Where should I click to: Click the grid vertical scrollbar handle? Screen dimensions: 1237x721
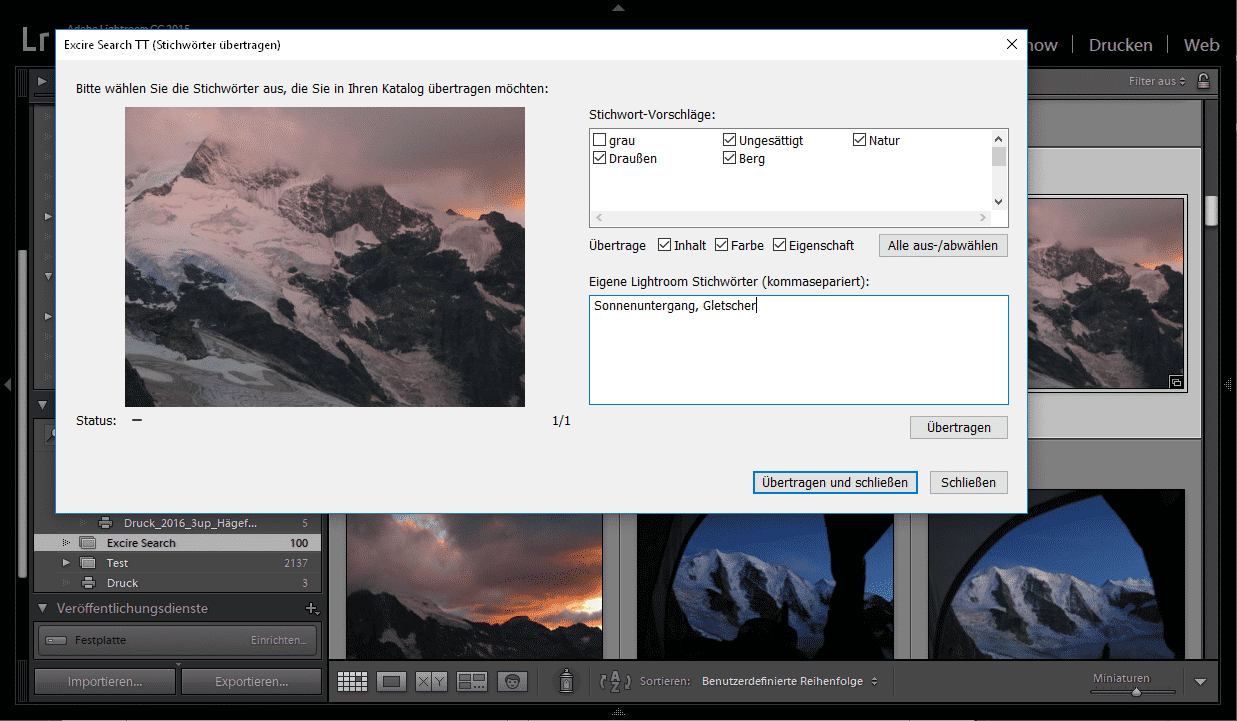coord(1211,209)
